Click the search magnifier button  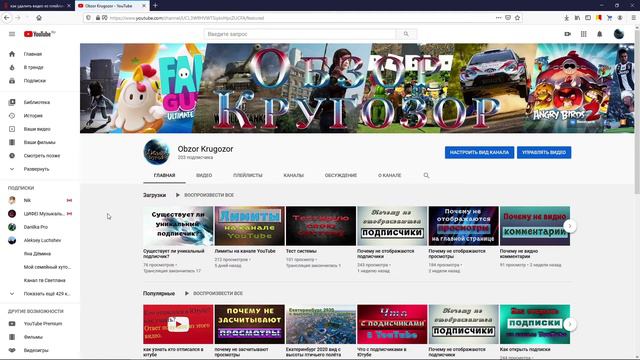click(x=406, y=34)
